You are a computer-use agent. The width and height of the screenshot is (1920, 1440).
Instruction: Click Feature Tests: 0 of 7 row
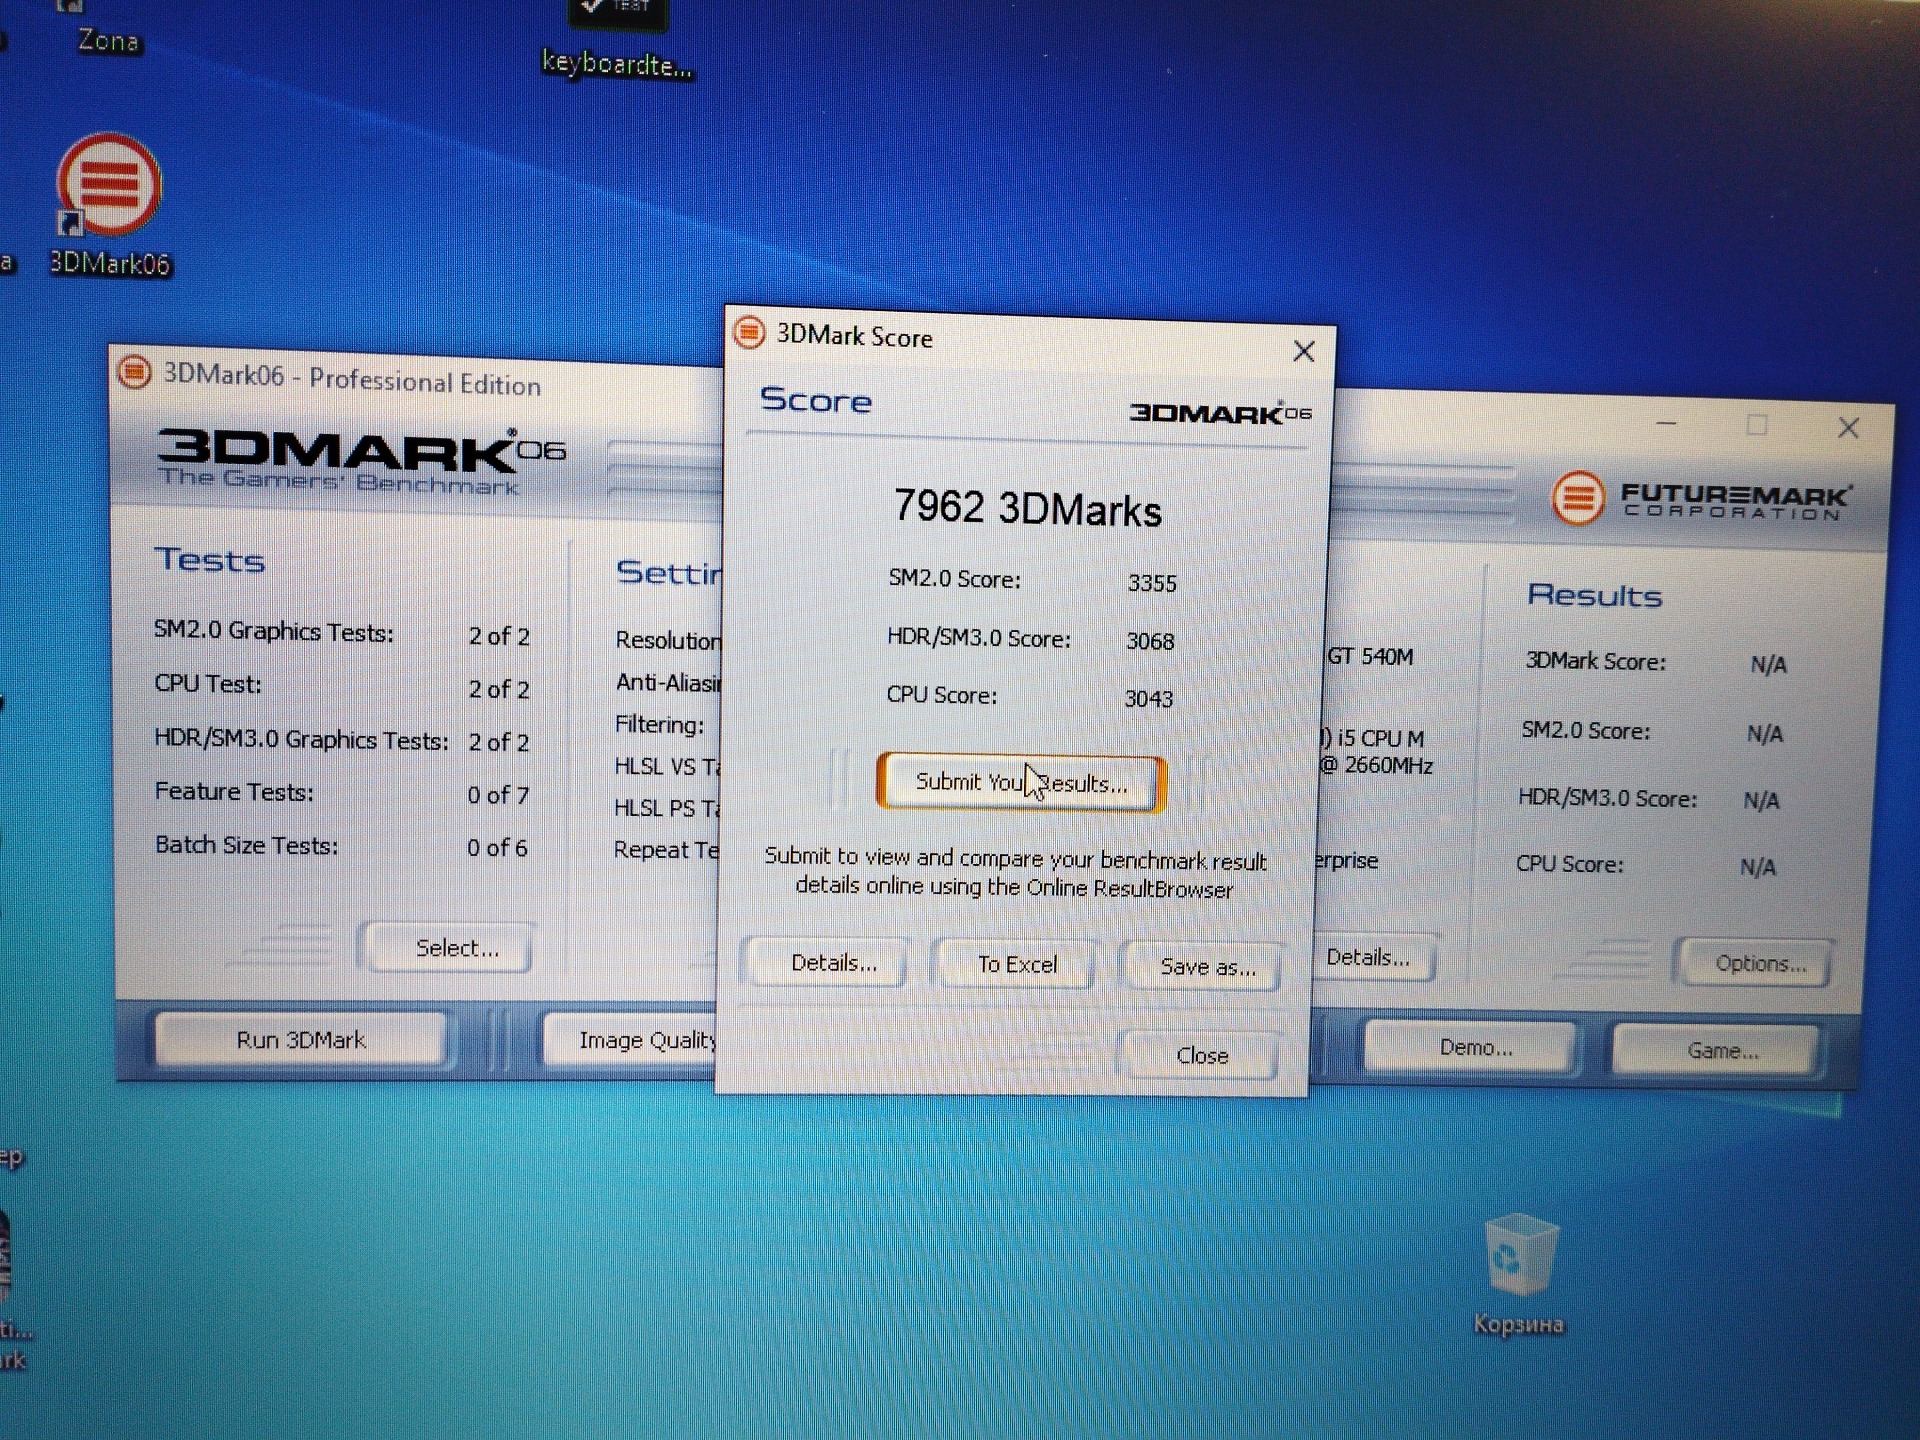coord(342,793)
